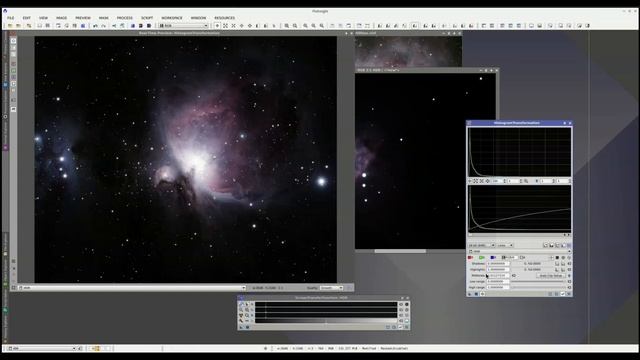
Task: Open the IMAGE menu
Action: coord(61,18)
